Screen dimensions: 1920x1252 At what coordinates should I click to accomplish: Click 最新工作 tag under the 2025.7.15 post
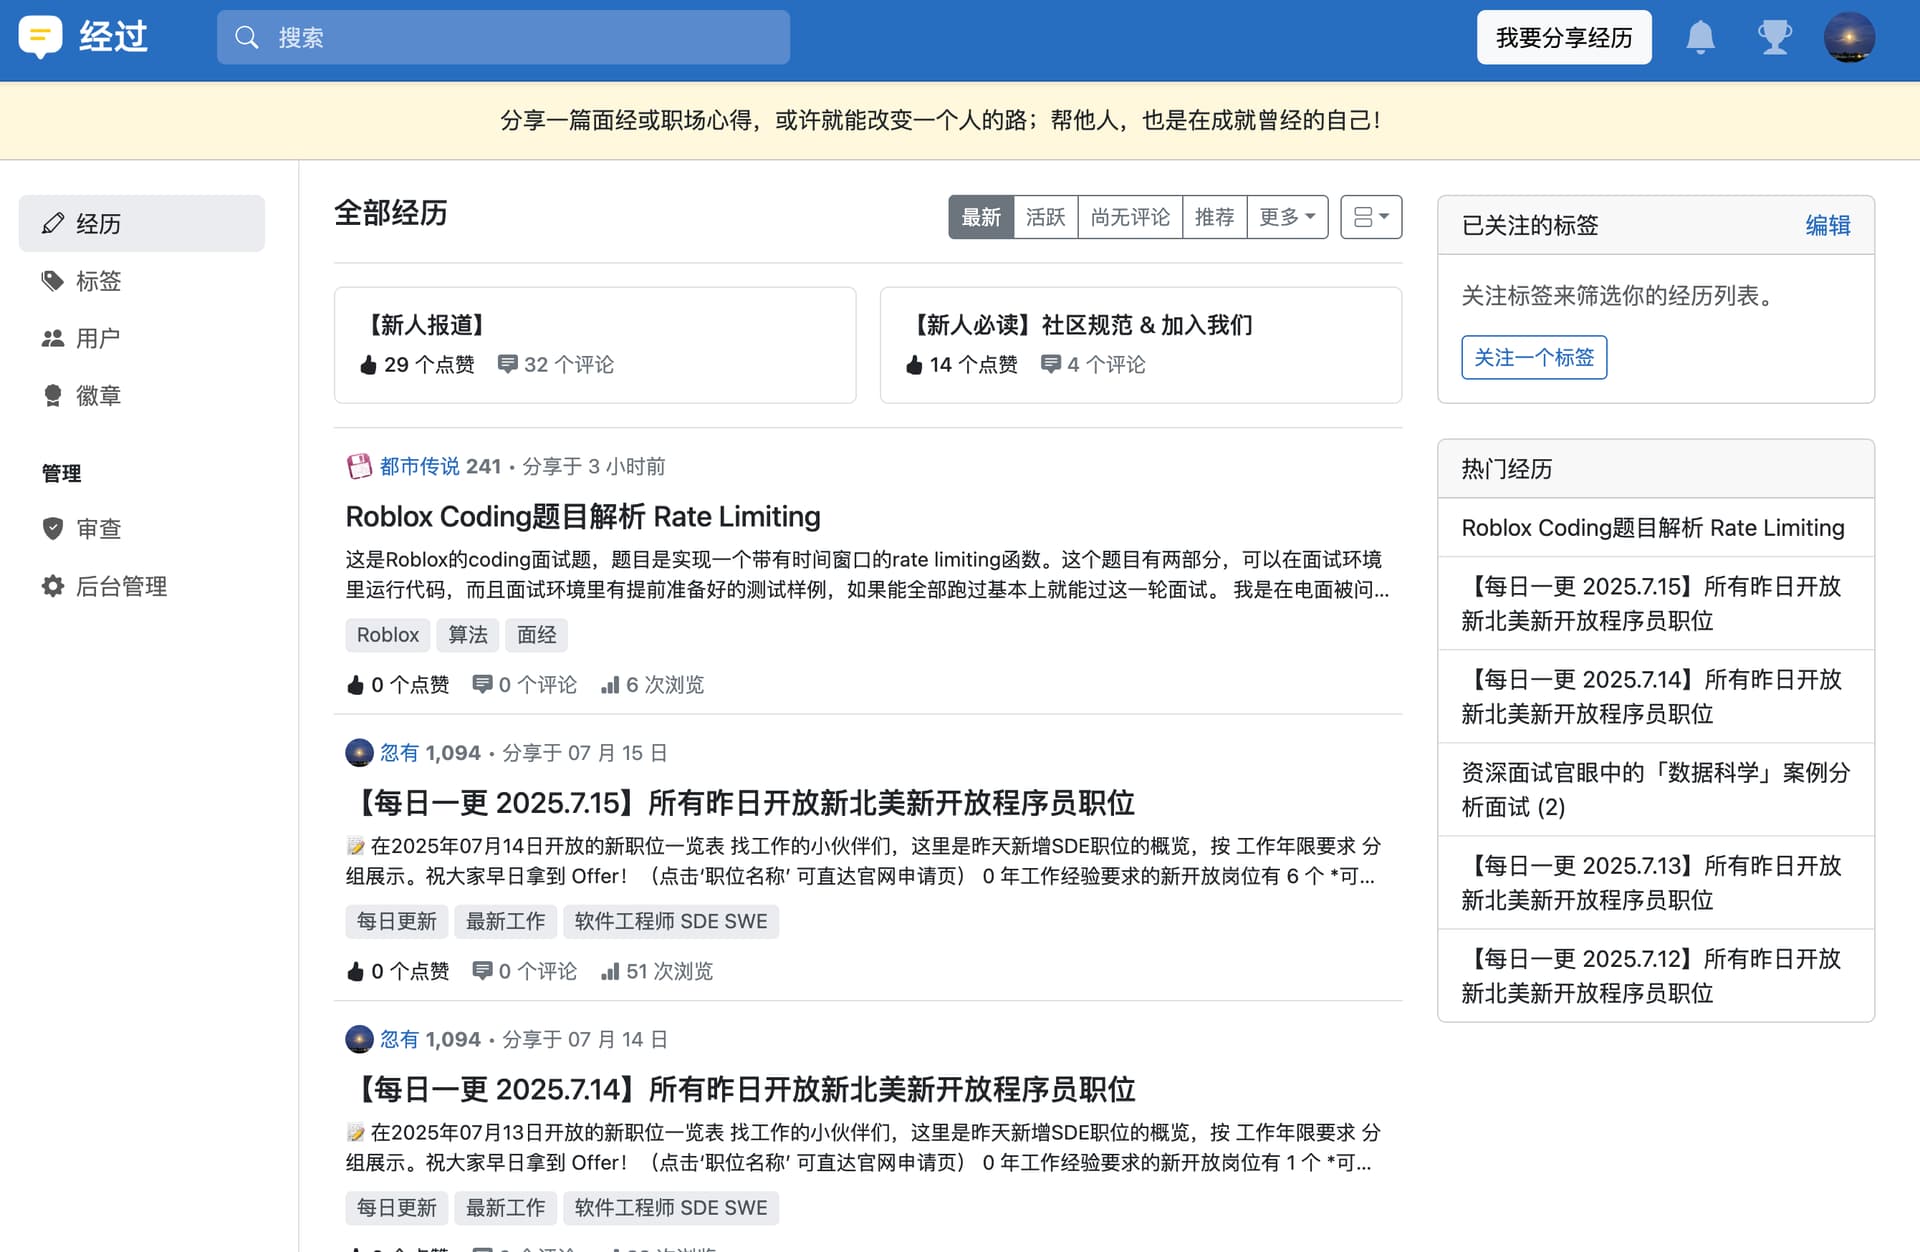tap(506, 921)
